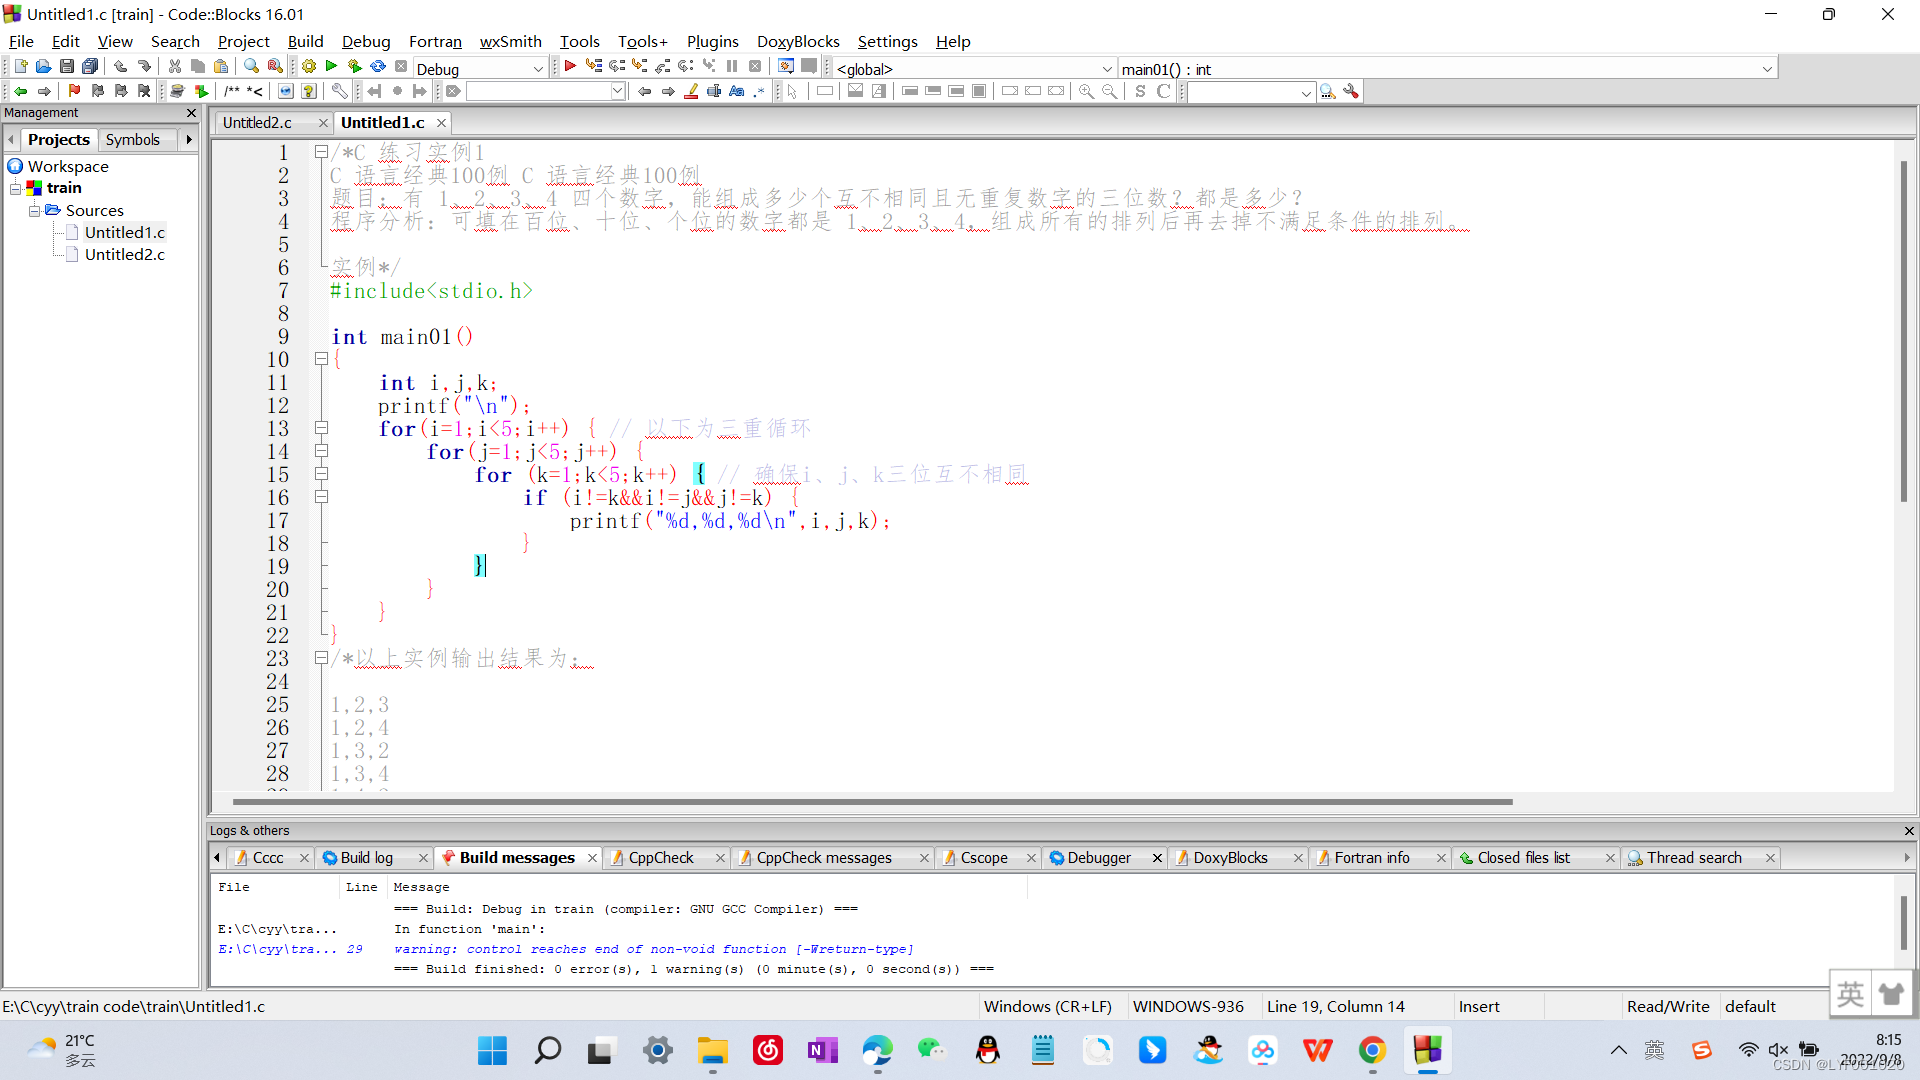This screenshot has width=1920, height=1080.
Task: Select Untitled2.c in the project tree
Action: [x=124, y=254]
